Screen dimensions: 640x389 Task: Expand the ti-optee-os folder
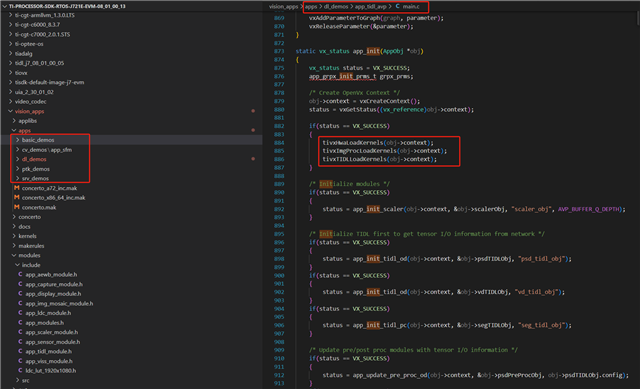[x=10, y=44]
